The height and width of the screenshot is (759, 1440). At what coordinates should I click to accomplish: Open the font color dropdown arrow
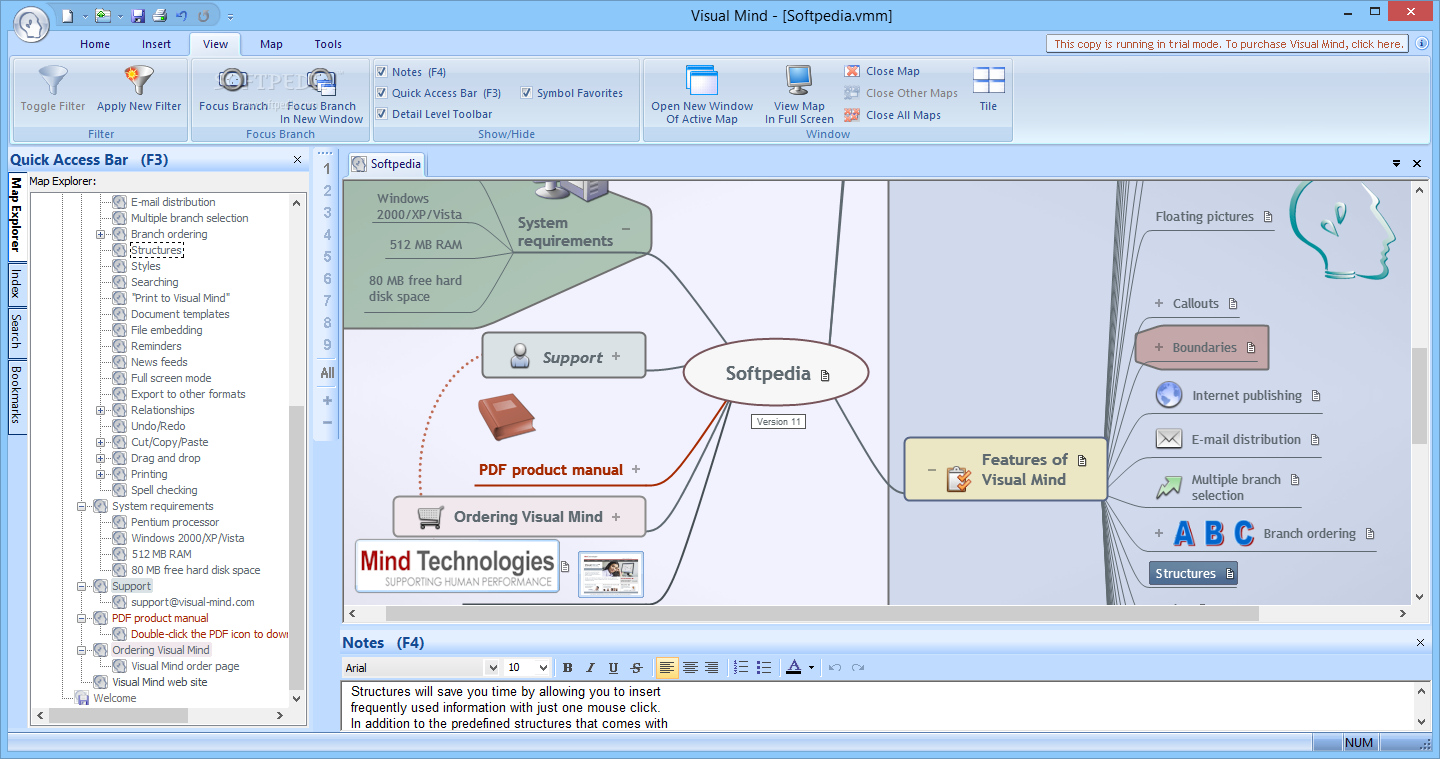(811, 667)
